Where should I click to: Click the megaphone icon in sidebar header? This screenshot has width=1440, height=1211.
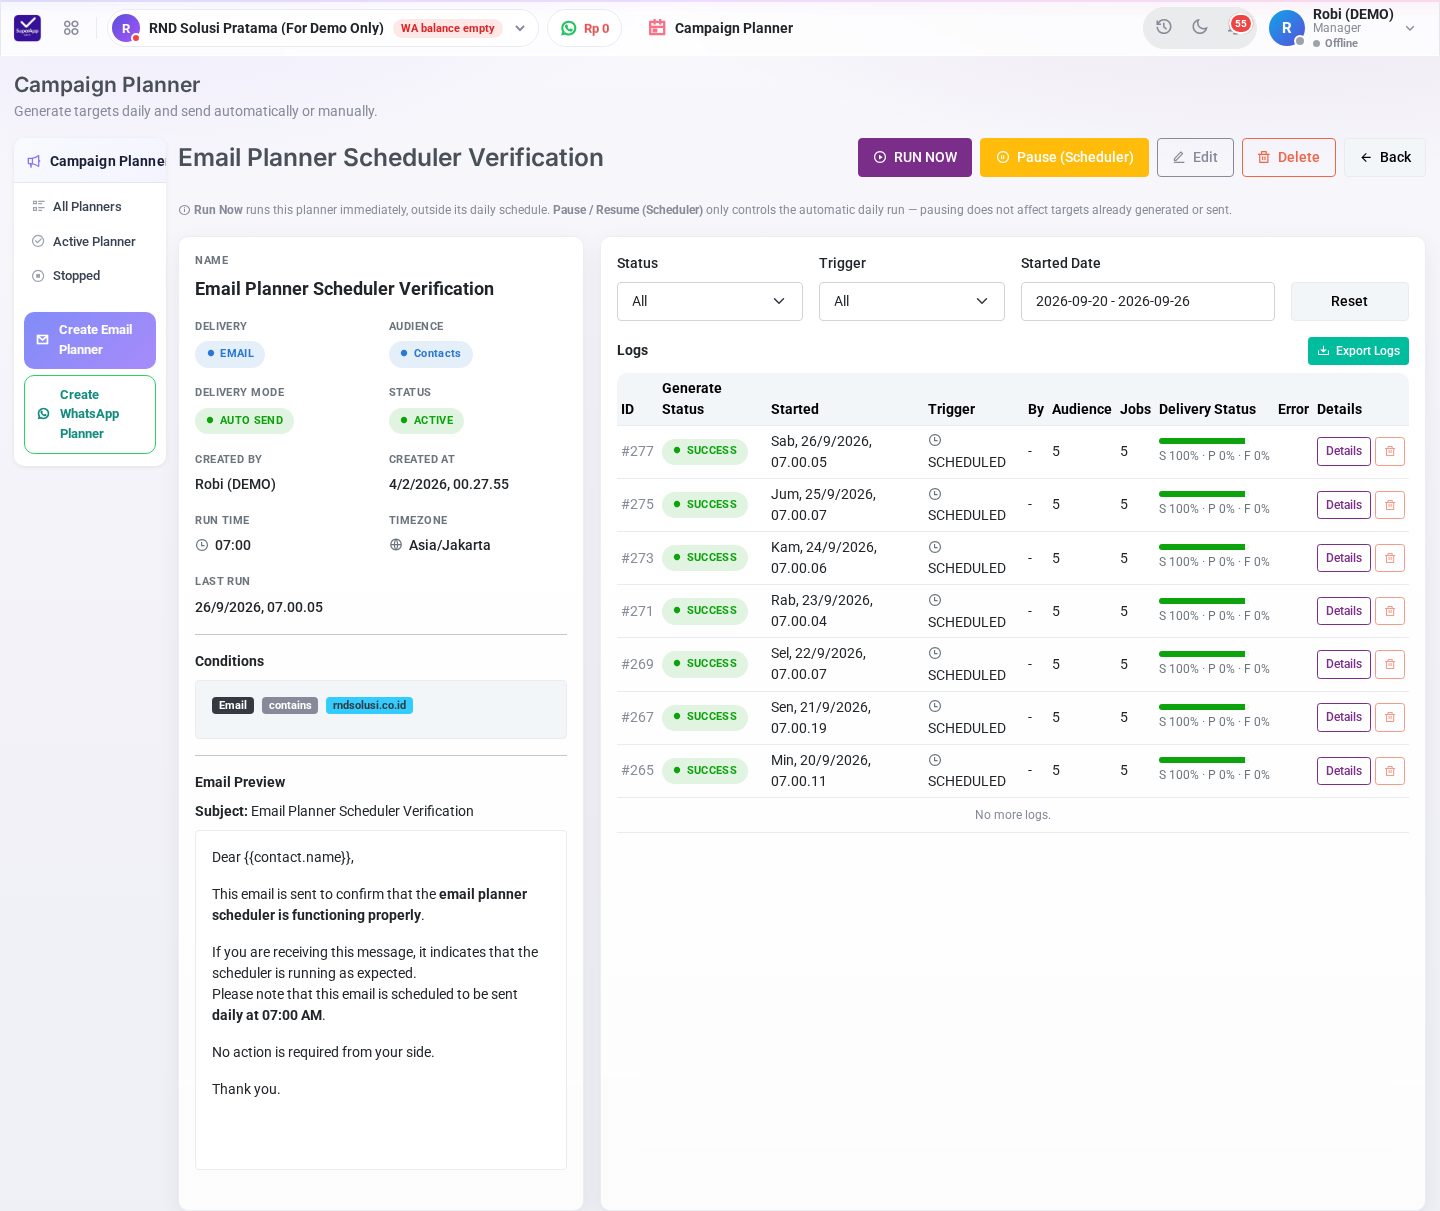(x=34, y=161)
